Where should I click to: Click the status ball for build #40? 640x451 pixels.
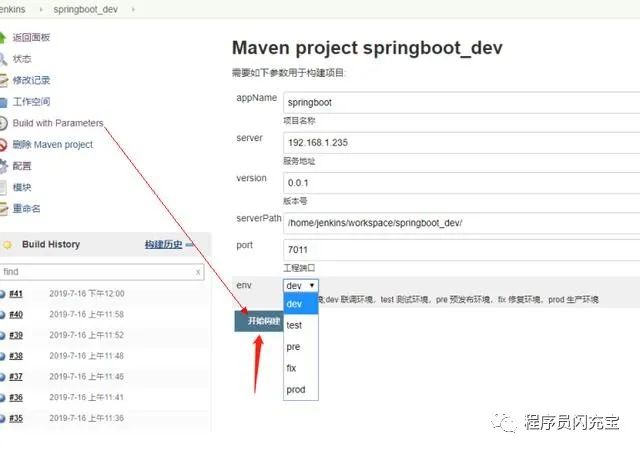(2, 315)
